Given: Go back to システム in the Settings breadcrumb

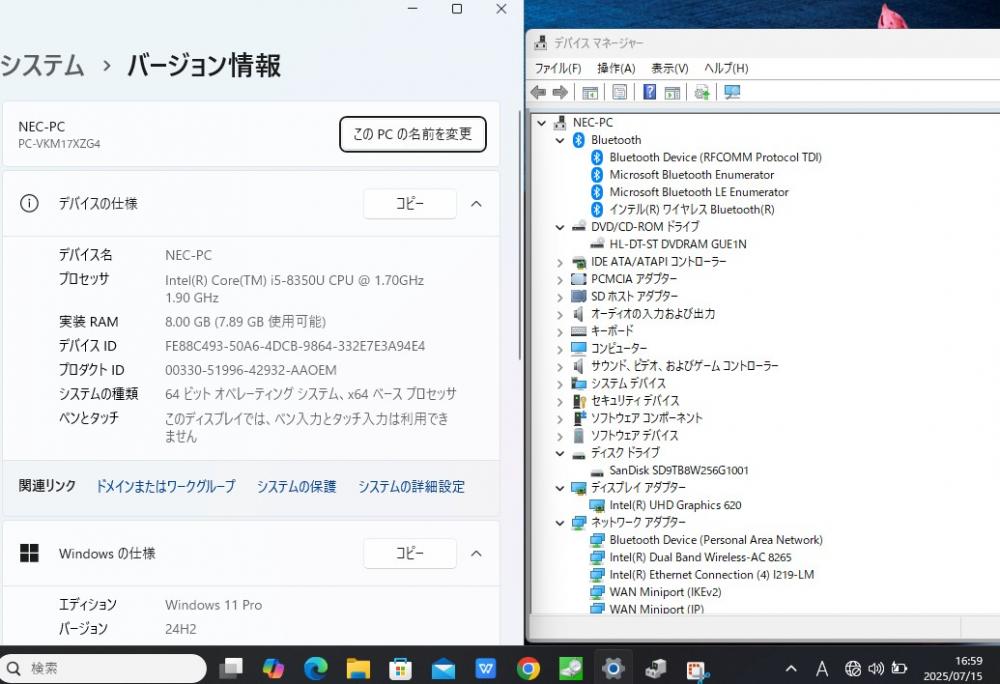Looking at the screenshot, I should pyautogui.click(x=42, y=66).
